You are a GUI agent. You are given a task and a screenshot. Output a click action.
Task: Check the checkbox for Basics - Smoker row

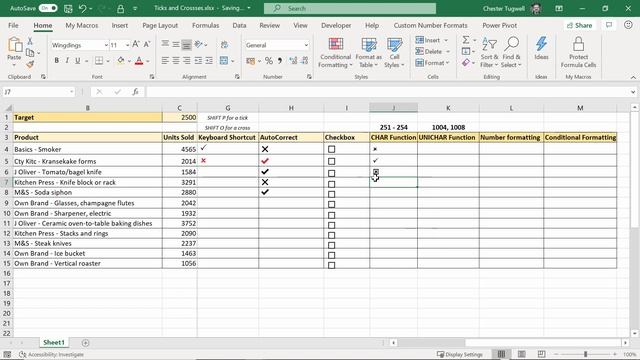tap(331, 149)
